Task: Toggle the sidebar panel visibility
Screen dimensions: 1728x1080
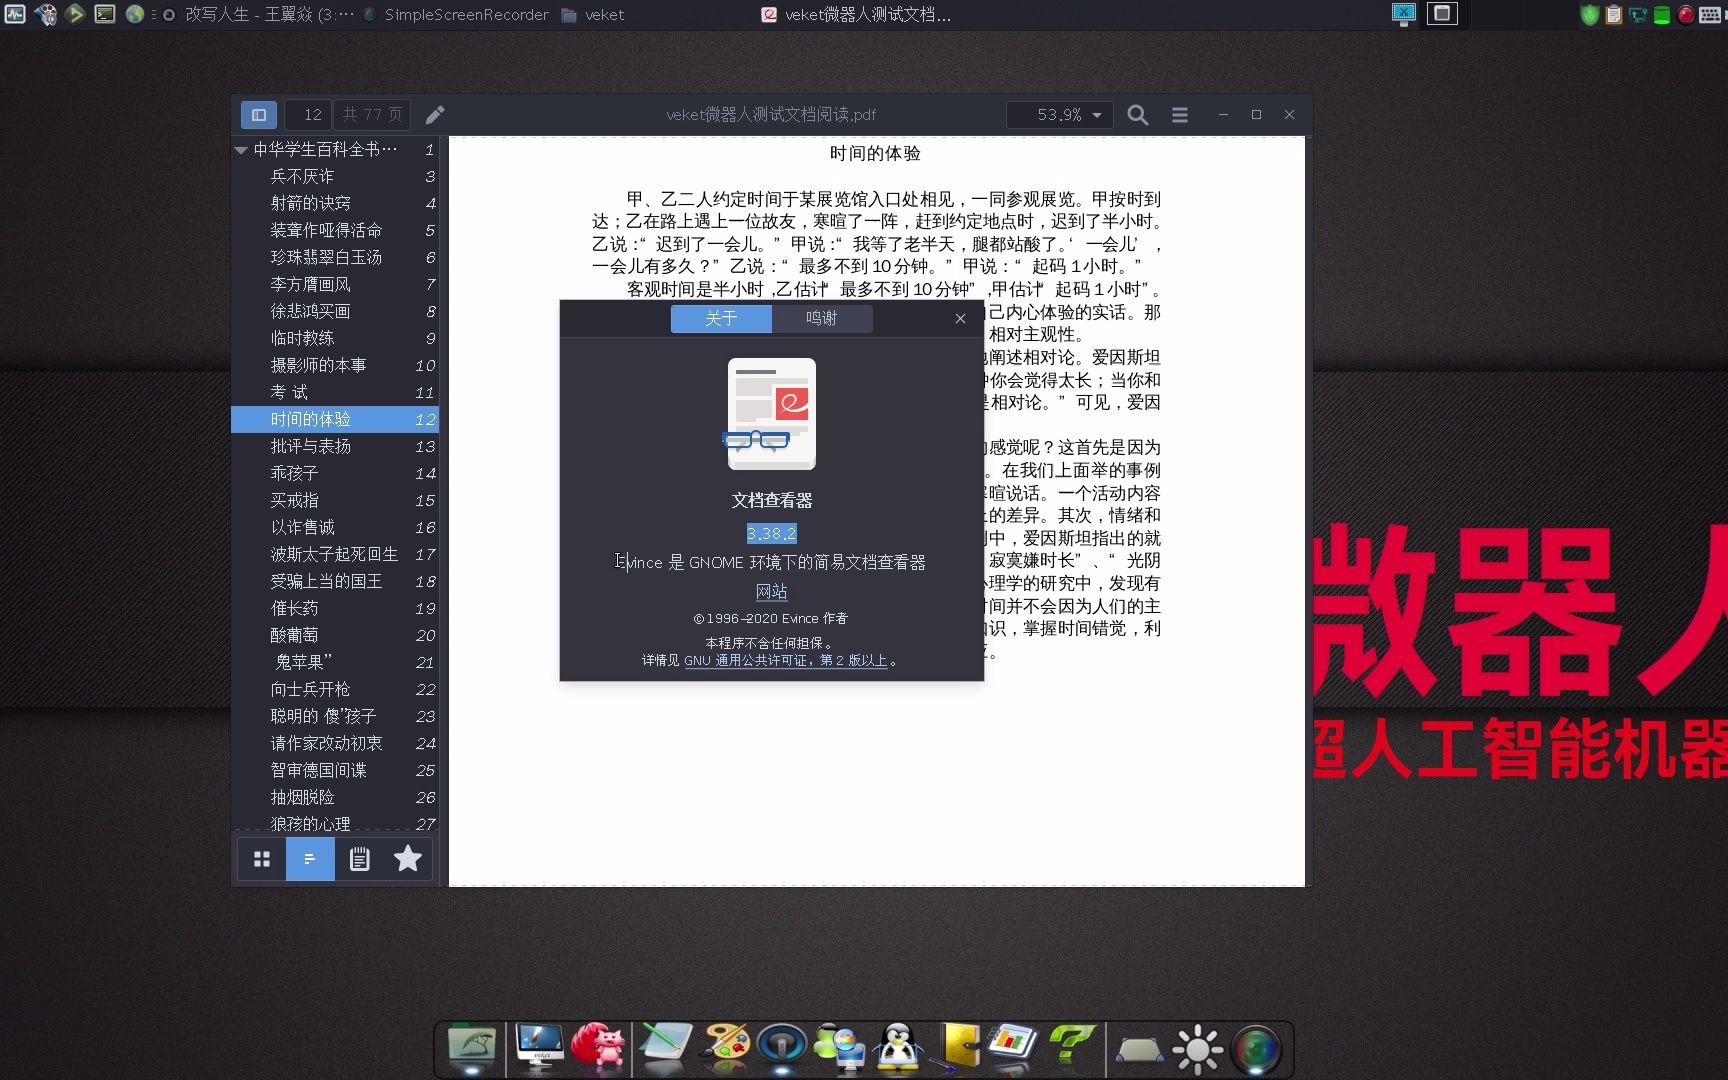Action: pos(258,114)
